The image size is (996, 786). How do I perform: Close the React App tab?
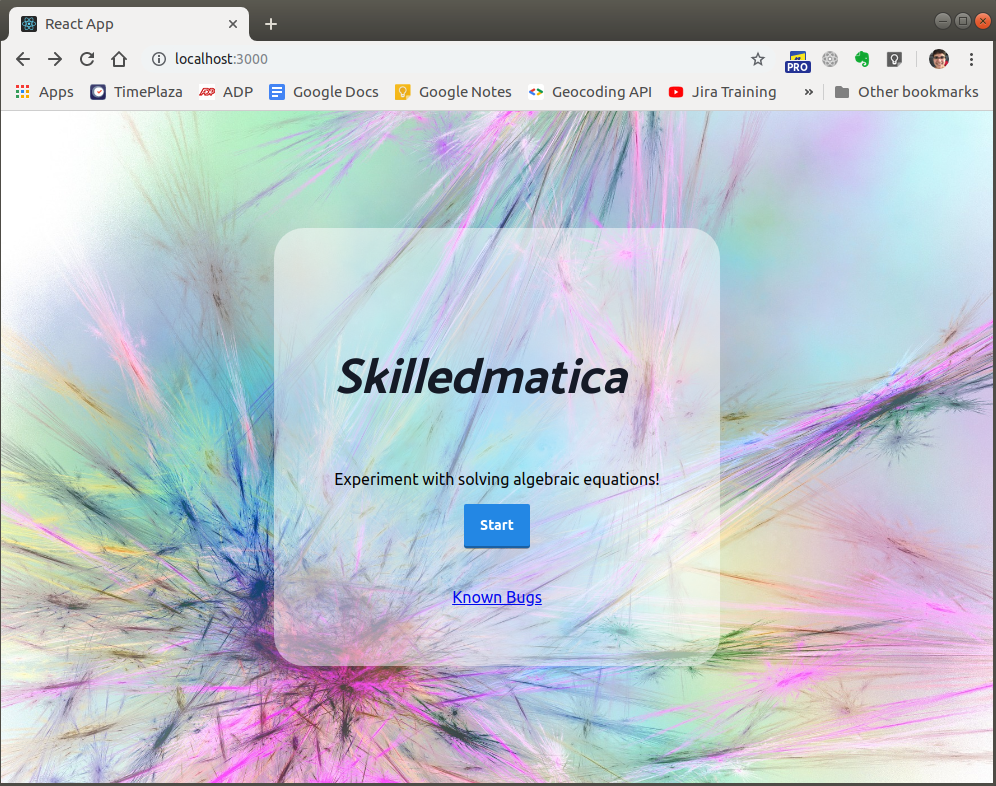click(232, 24)
